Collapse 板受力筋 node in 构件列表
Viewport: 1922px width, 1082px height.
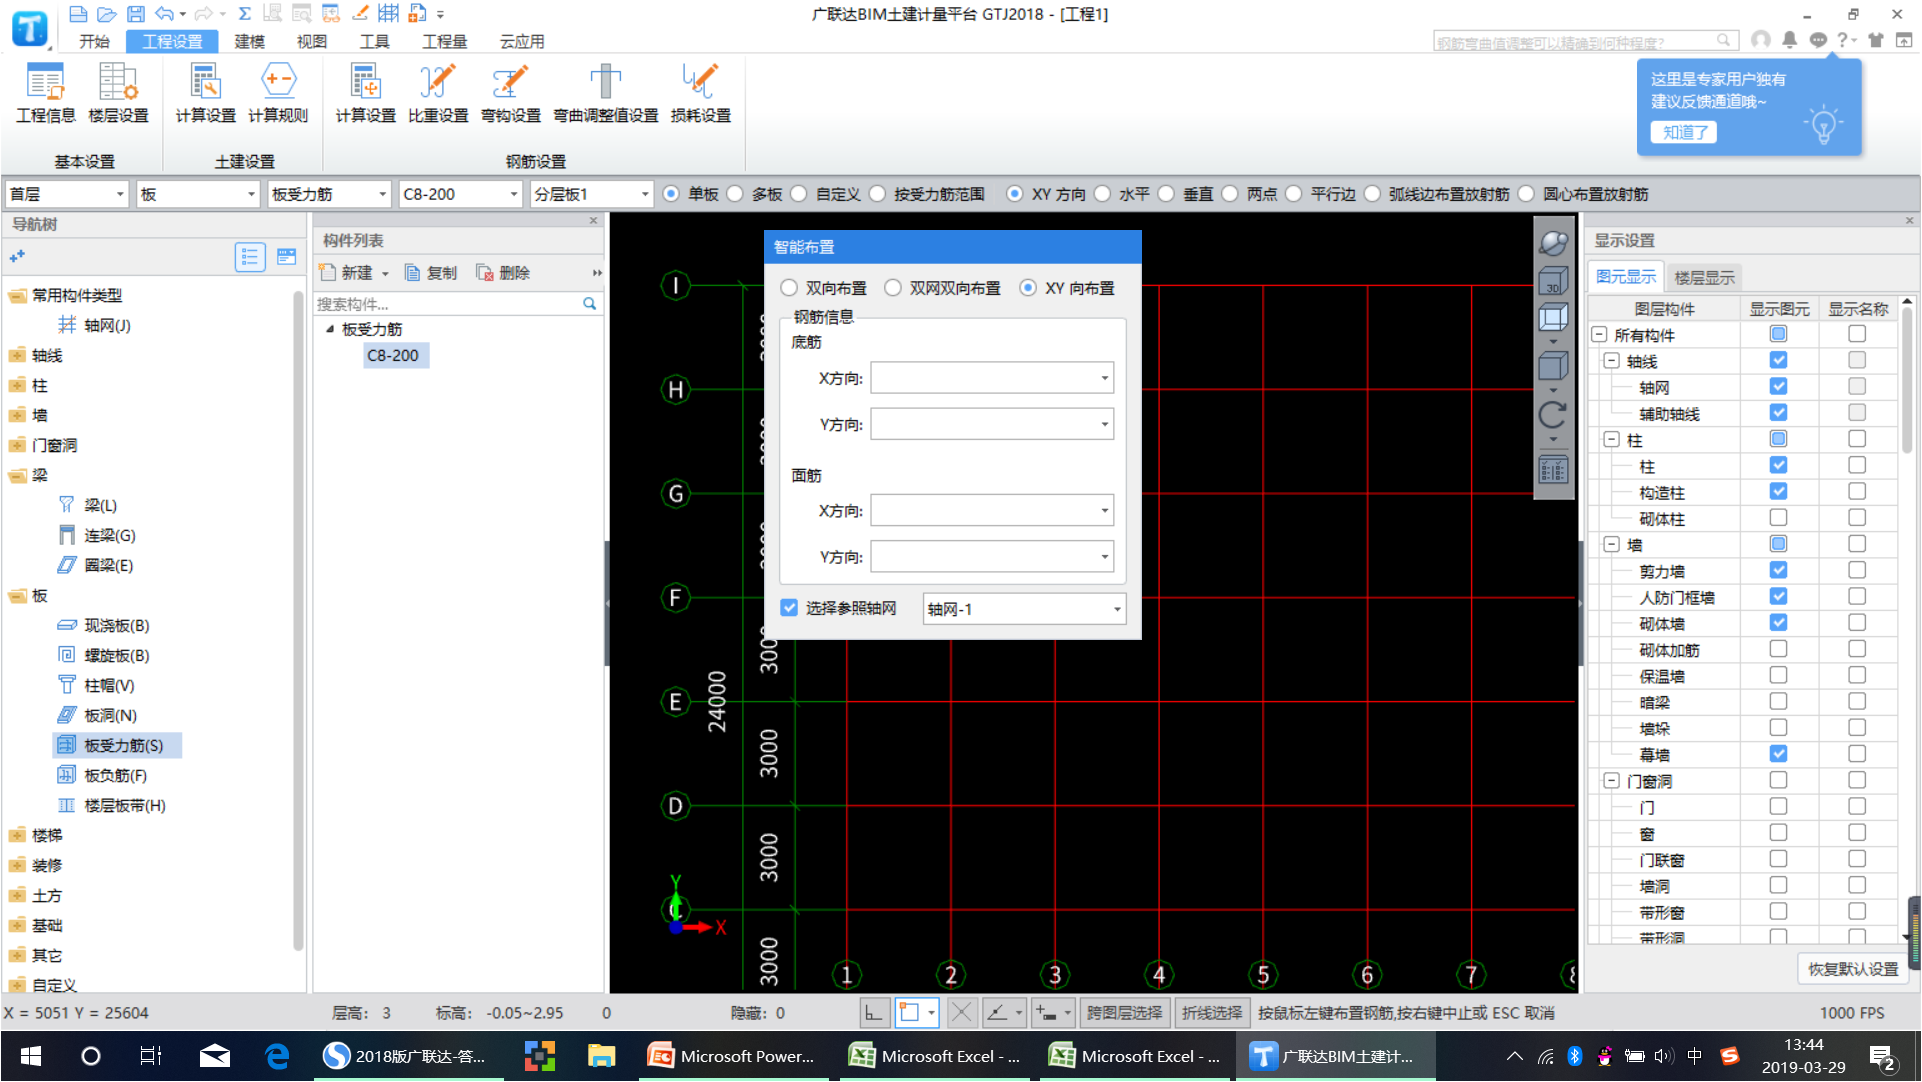coord(330,329)
